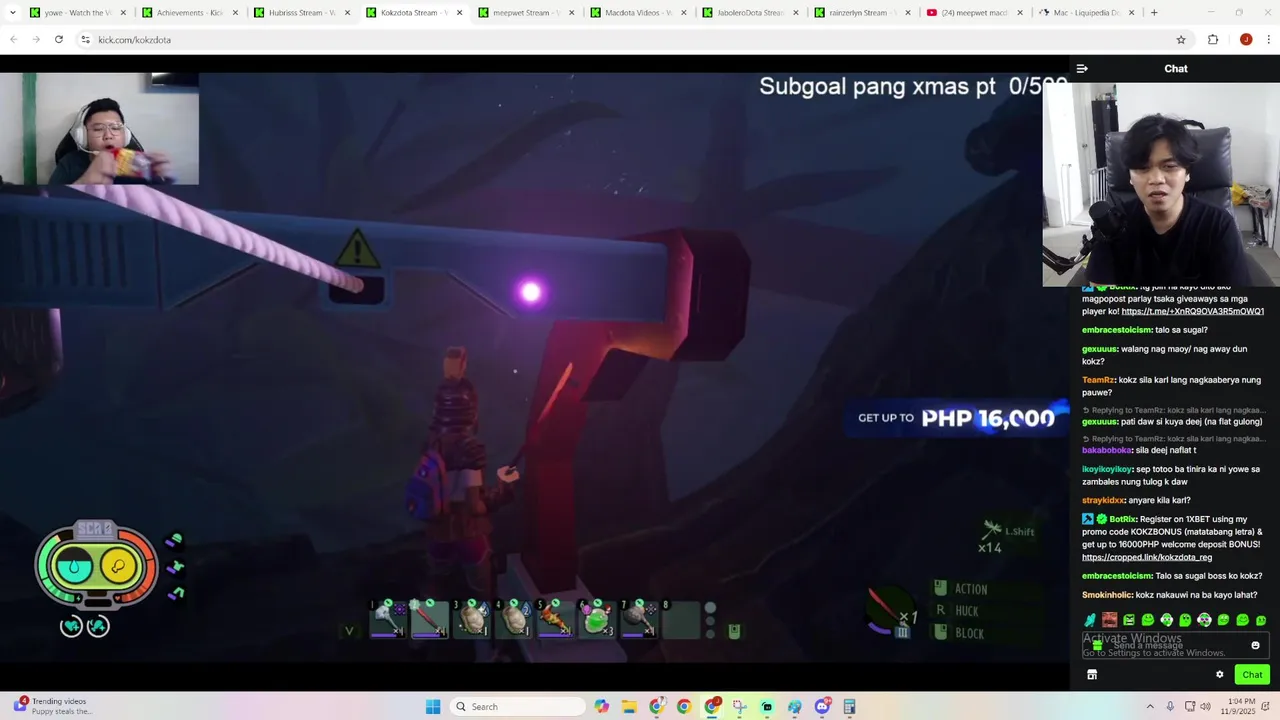The image size is (1280, 720).
Task: Open the chat settings gear
Action: 1220,675
